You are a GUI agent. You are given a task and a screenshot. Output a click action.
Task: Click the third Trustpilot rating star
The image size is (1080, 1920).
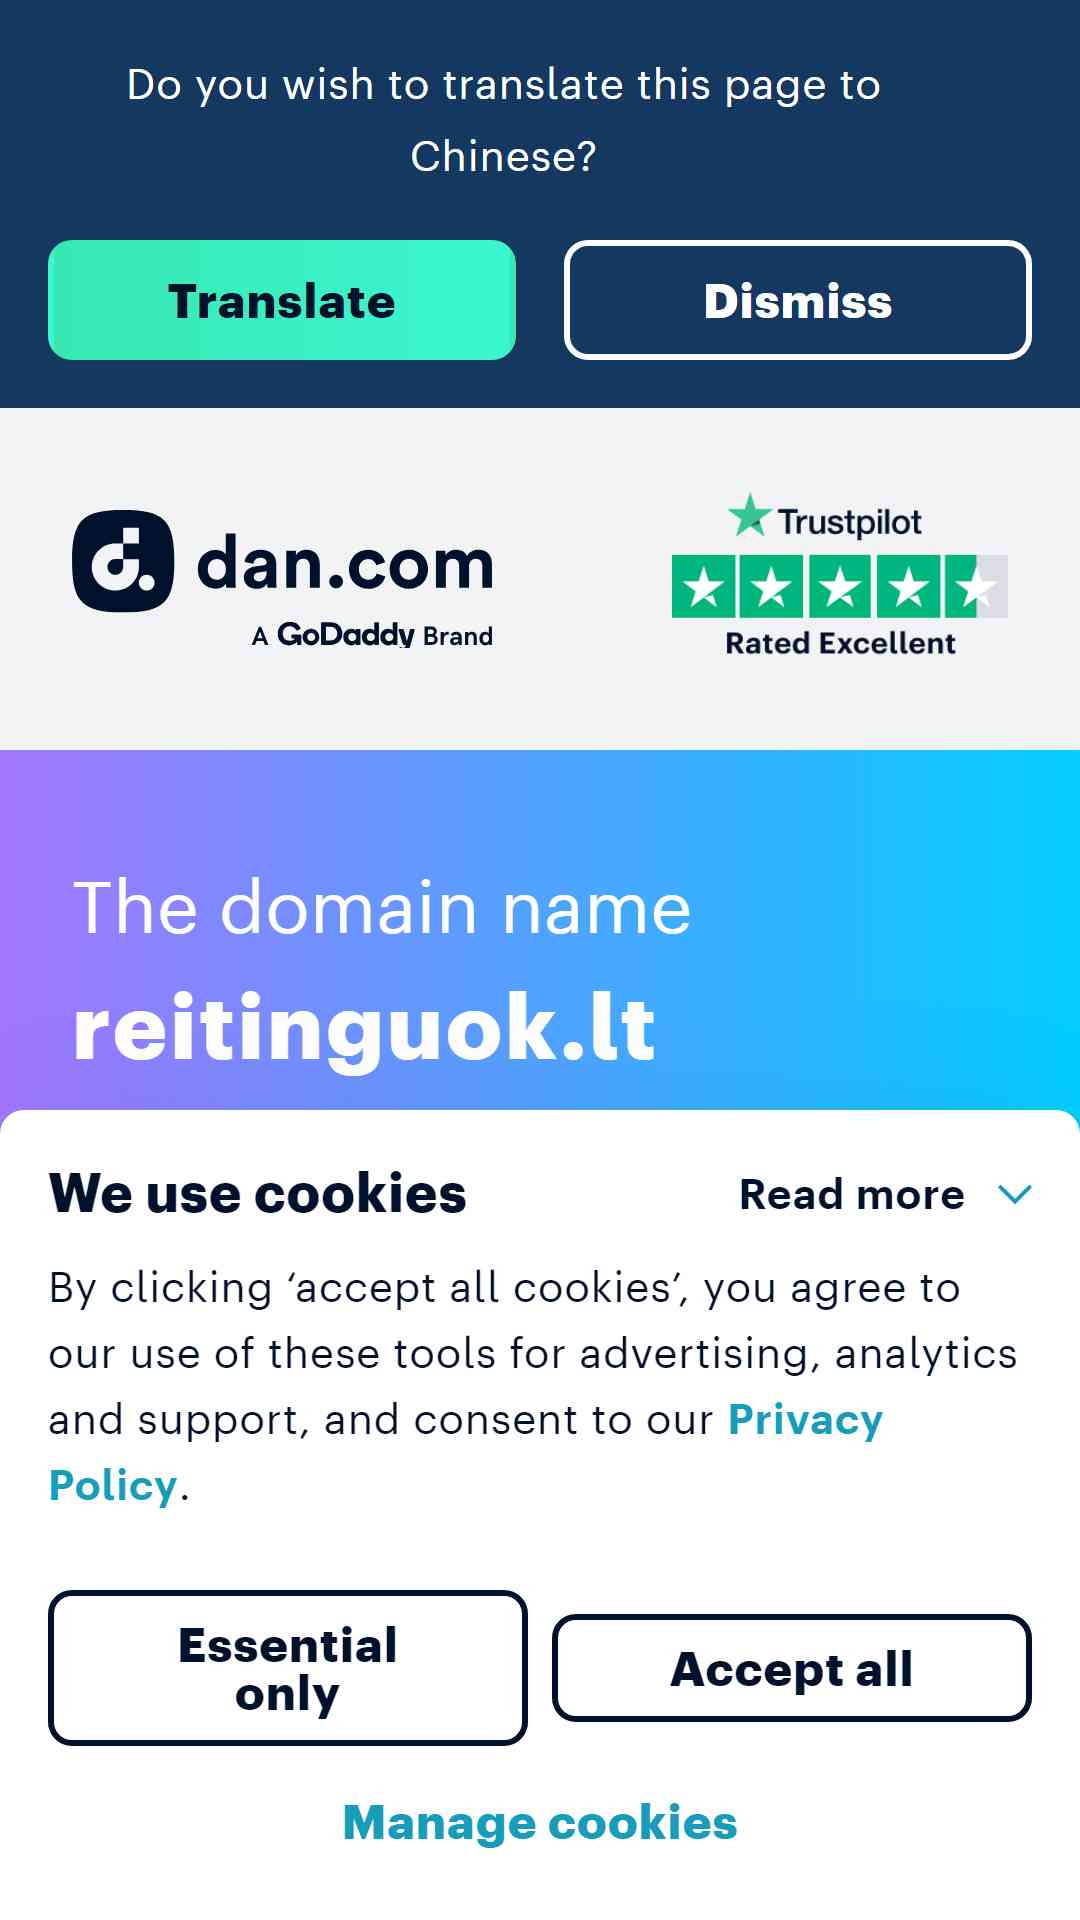point(840,586)
